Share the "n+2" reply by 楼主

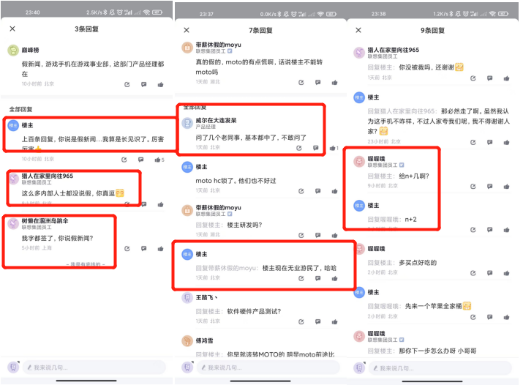tap(473, 230)
